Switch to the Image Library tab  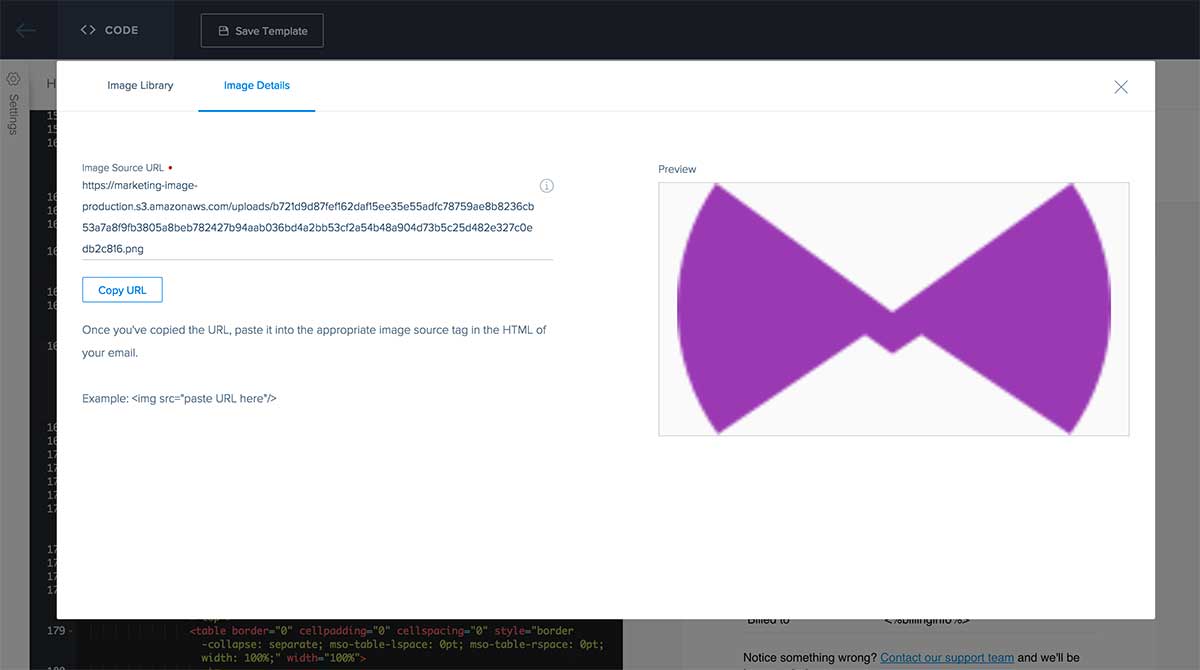[x=140, y=86]
